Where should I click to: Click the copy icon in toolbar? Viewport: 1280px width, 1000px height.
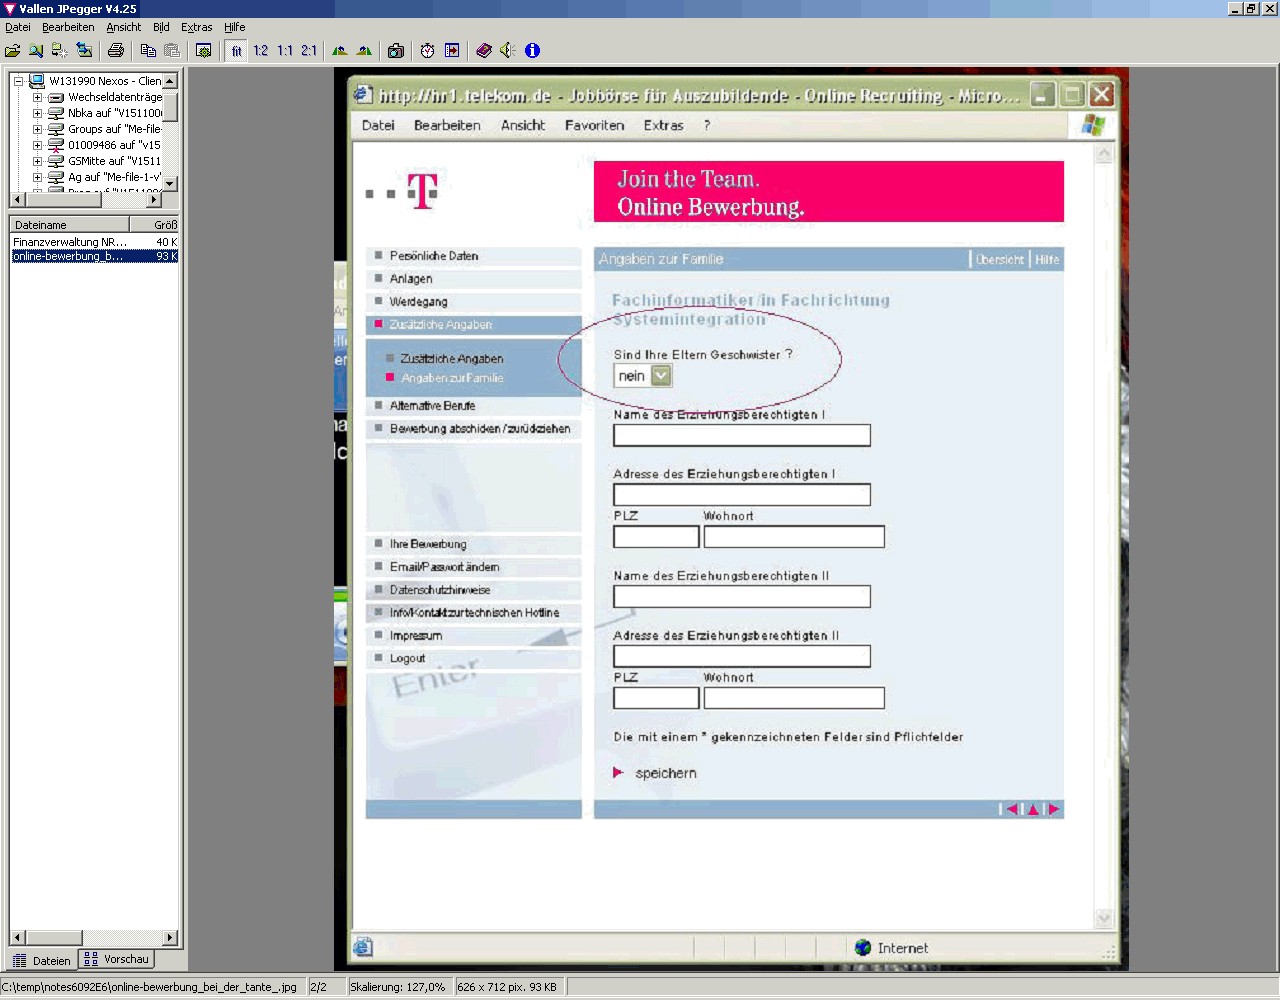[x=148, y=50]
